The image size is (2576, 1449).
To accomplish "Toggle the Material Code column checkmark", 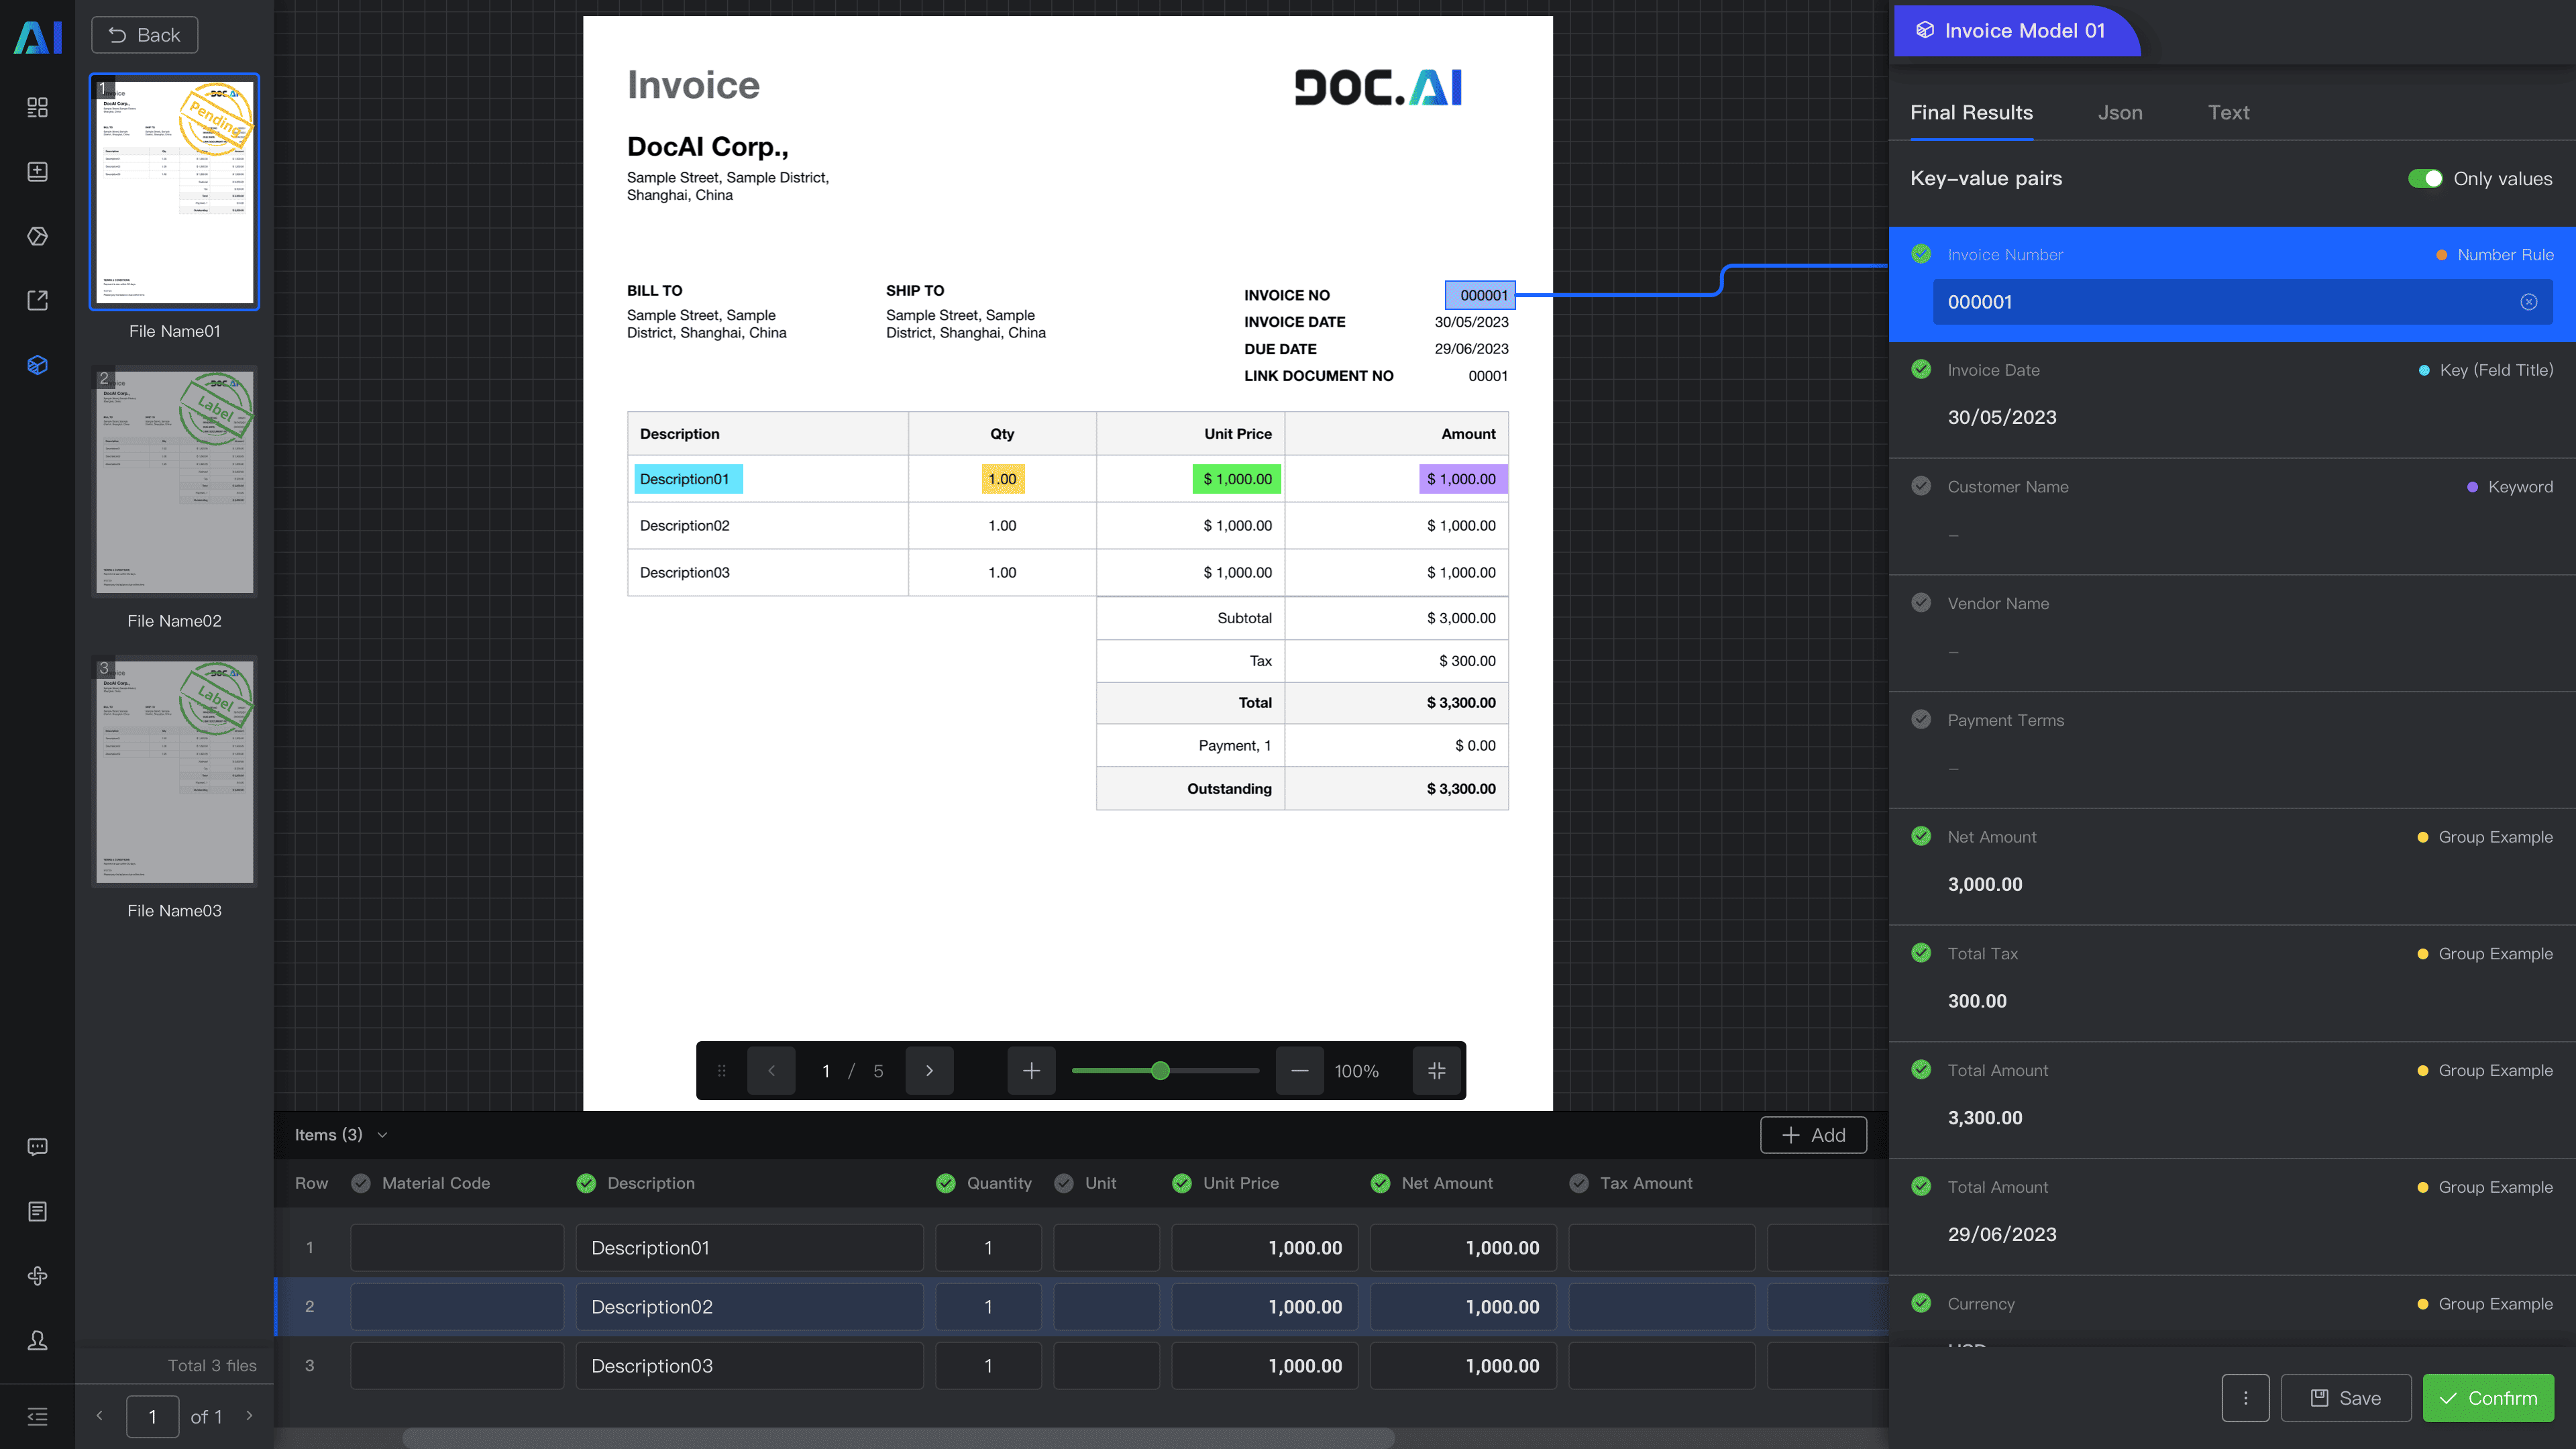I will (x=361, y=1183).
